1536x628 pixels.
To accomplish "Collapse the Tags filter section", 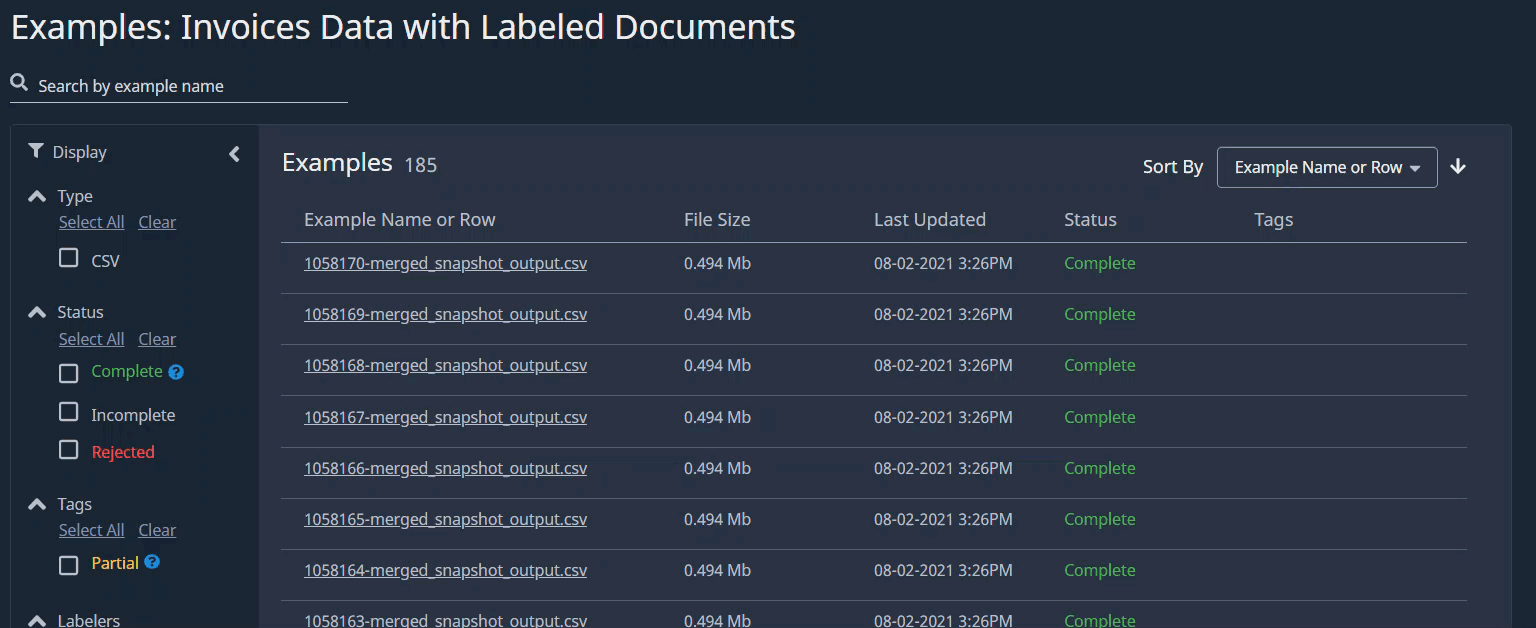I will pos(37,504).
